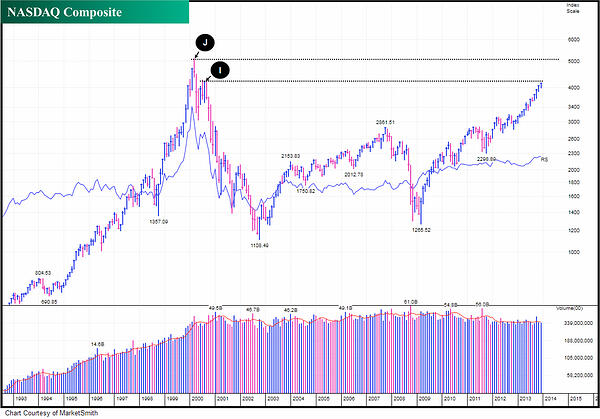Click the 2153.83 price label
Screen dimensions: 600x419
click(x=290, y=156)
